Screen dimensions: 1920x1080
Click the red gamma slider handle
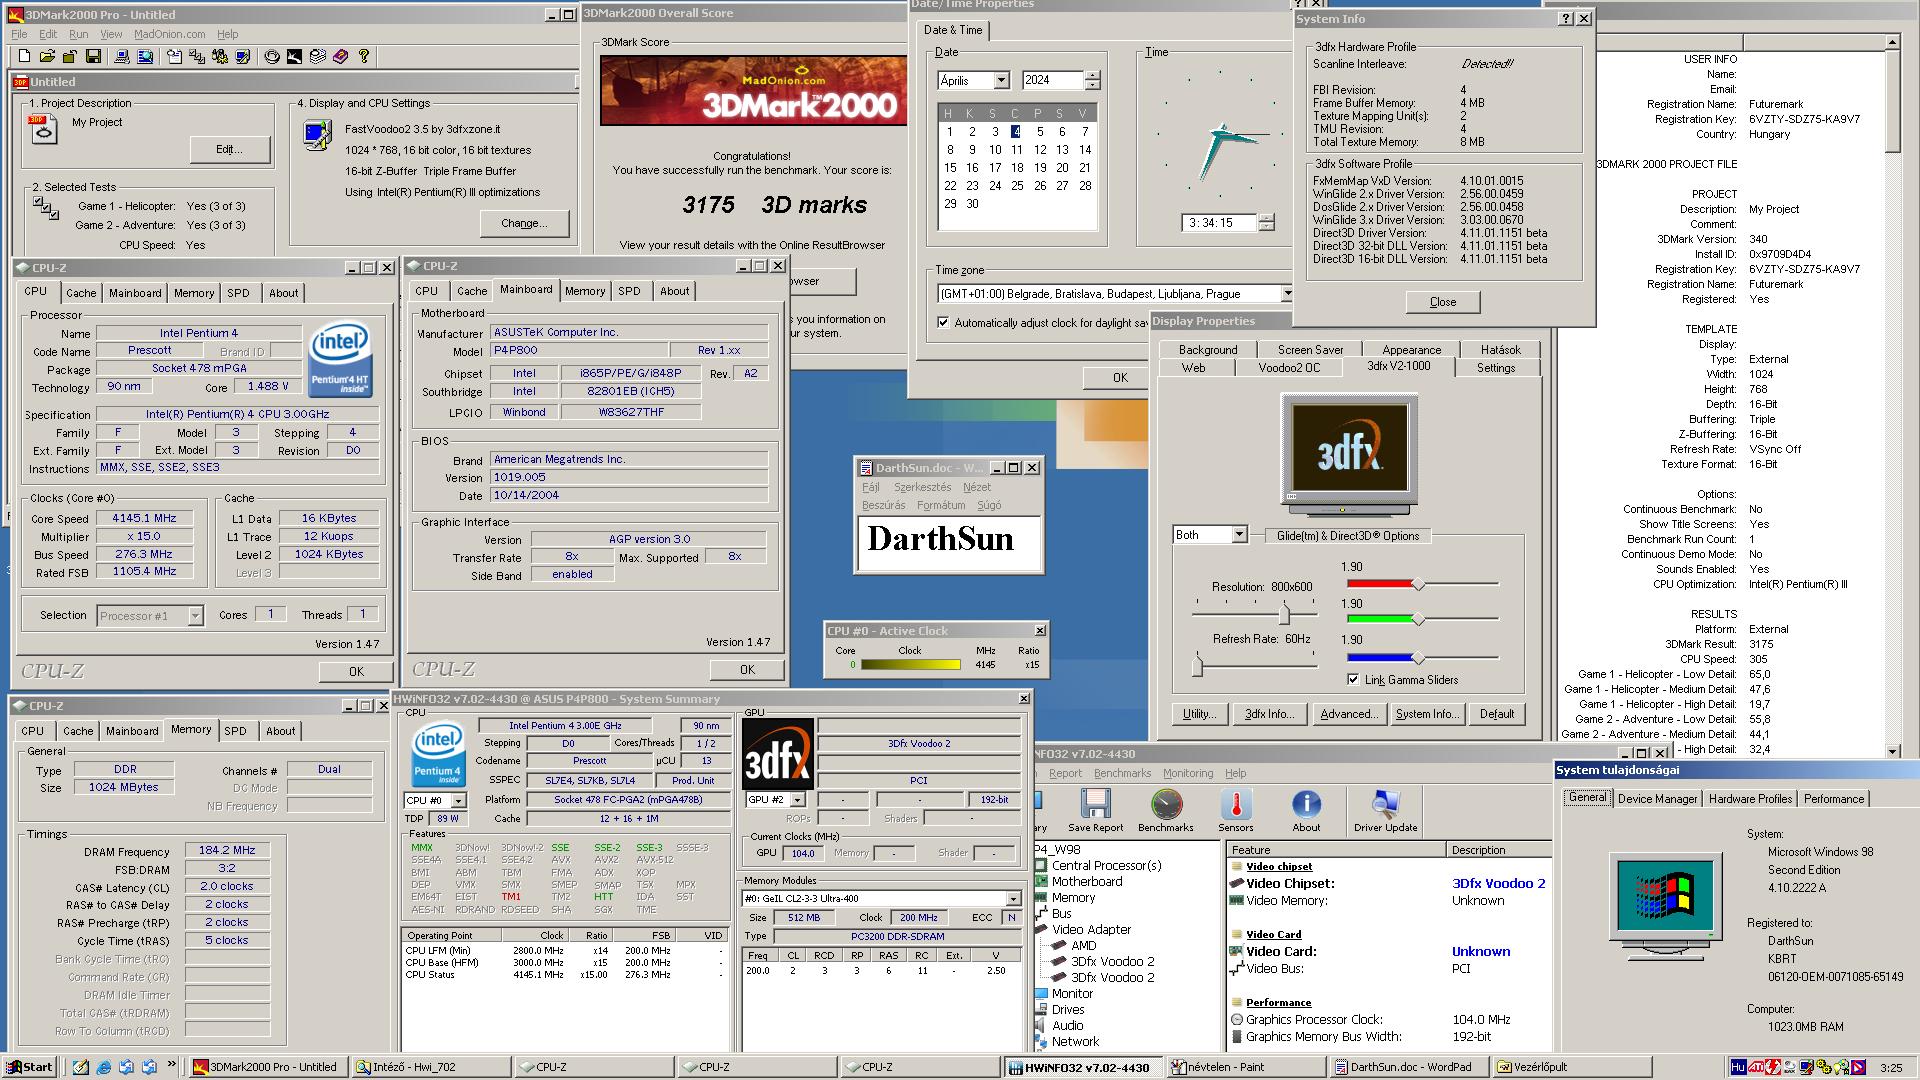point(1417,584)
